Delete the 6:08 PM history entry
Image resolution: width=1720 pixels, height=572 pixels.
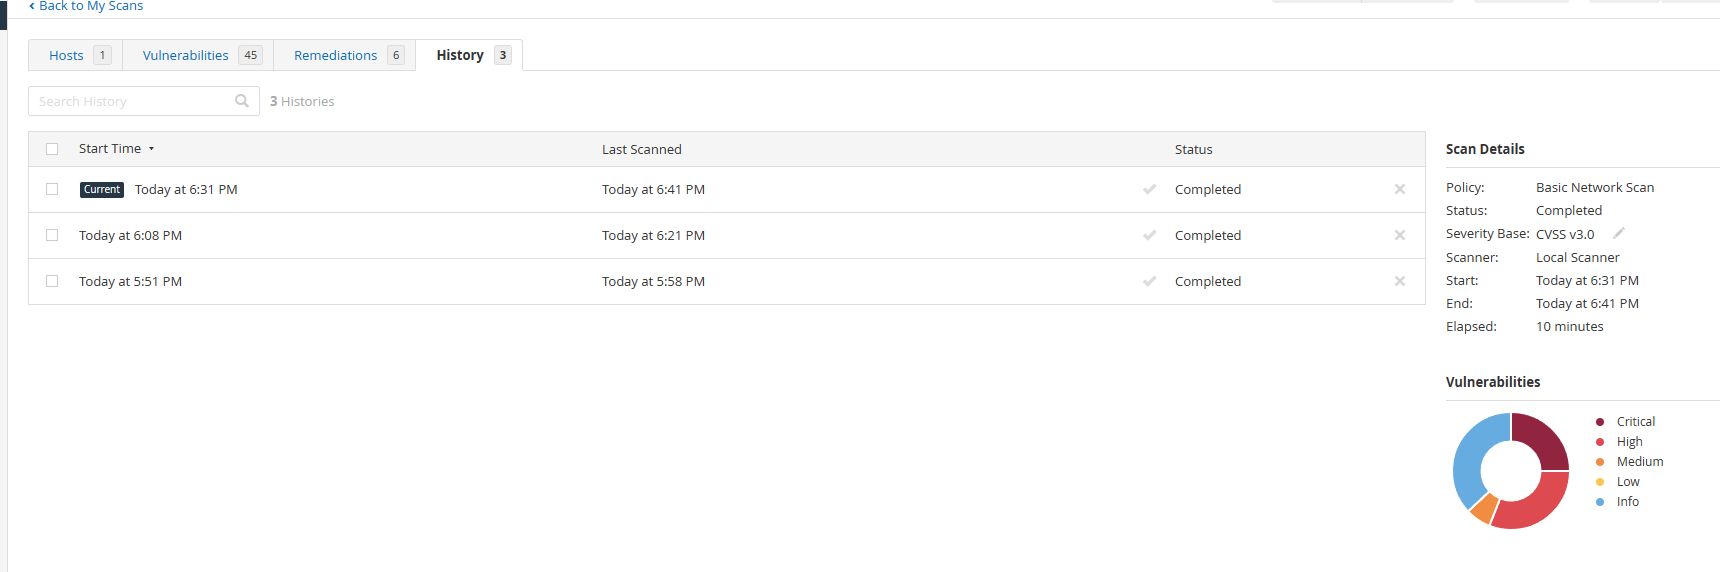[1400, 235]
